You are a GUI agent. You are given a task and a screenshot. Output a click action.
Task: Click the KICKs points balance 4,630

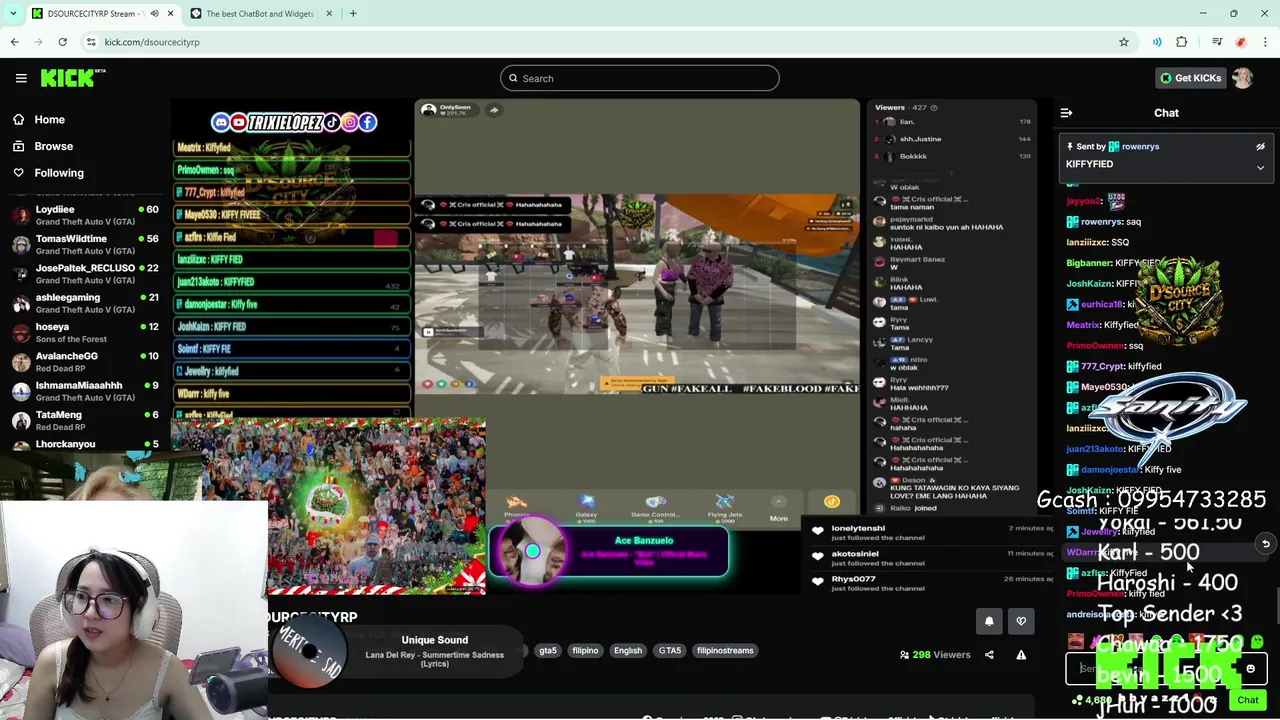(1093, 700)
